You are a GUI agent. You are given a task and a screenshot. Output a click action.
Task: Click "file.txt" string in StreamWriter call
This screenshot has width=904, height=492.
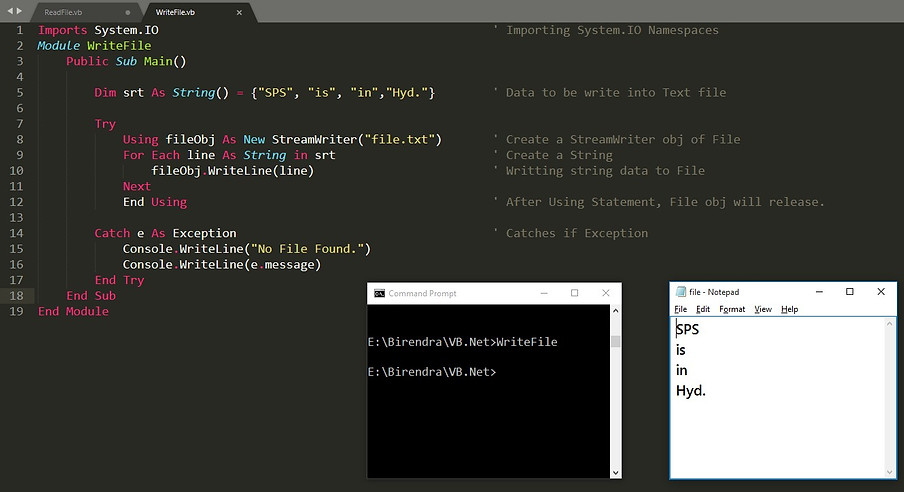point(400,140)
